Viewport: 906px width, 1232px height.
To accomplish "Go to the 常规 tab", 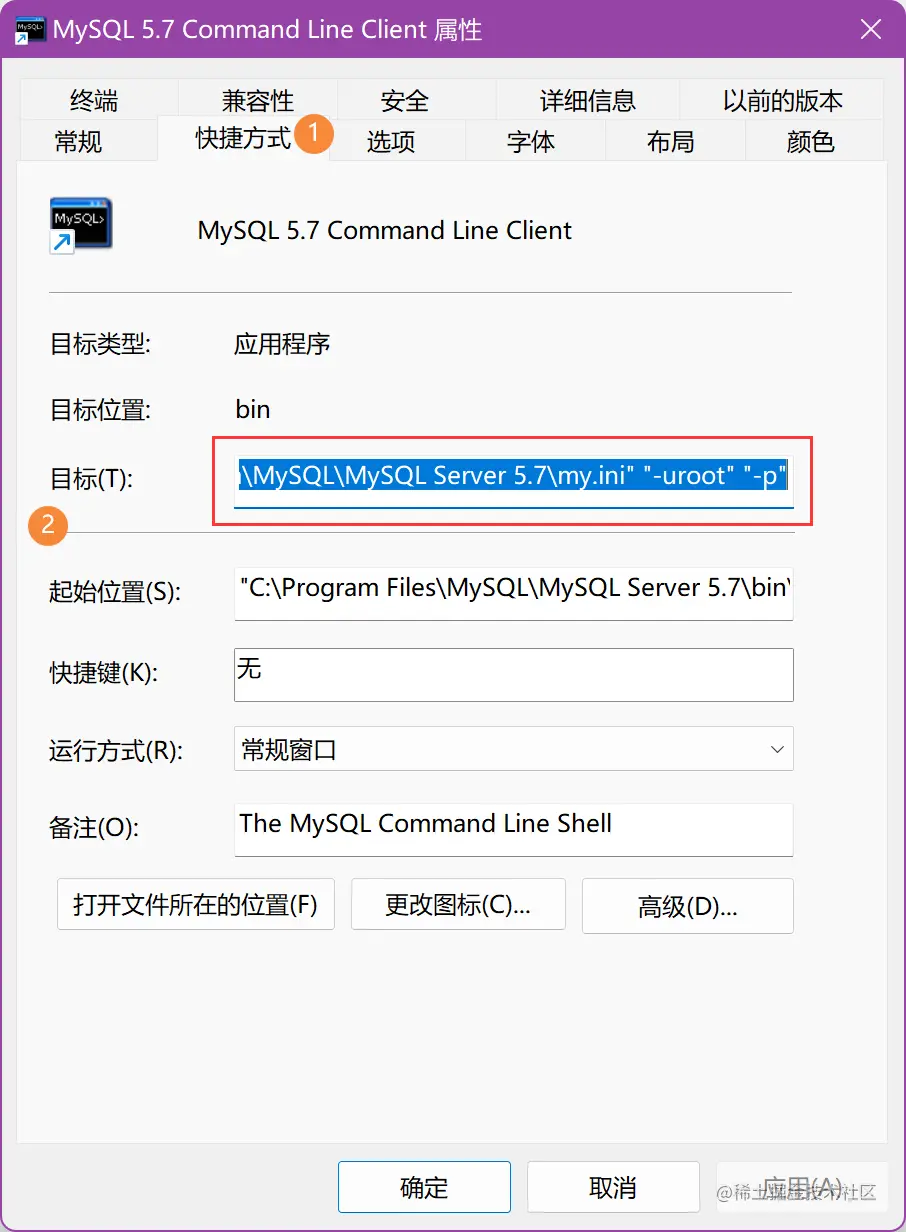I will point(78,141).
